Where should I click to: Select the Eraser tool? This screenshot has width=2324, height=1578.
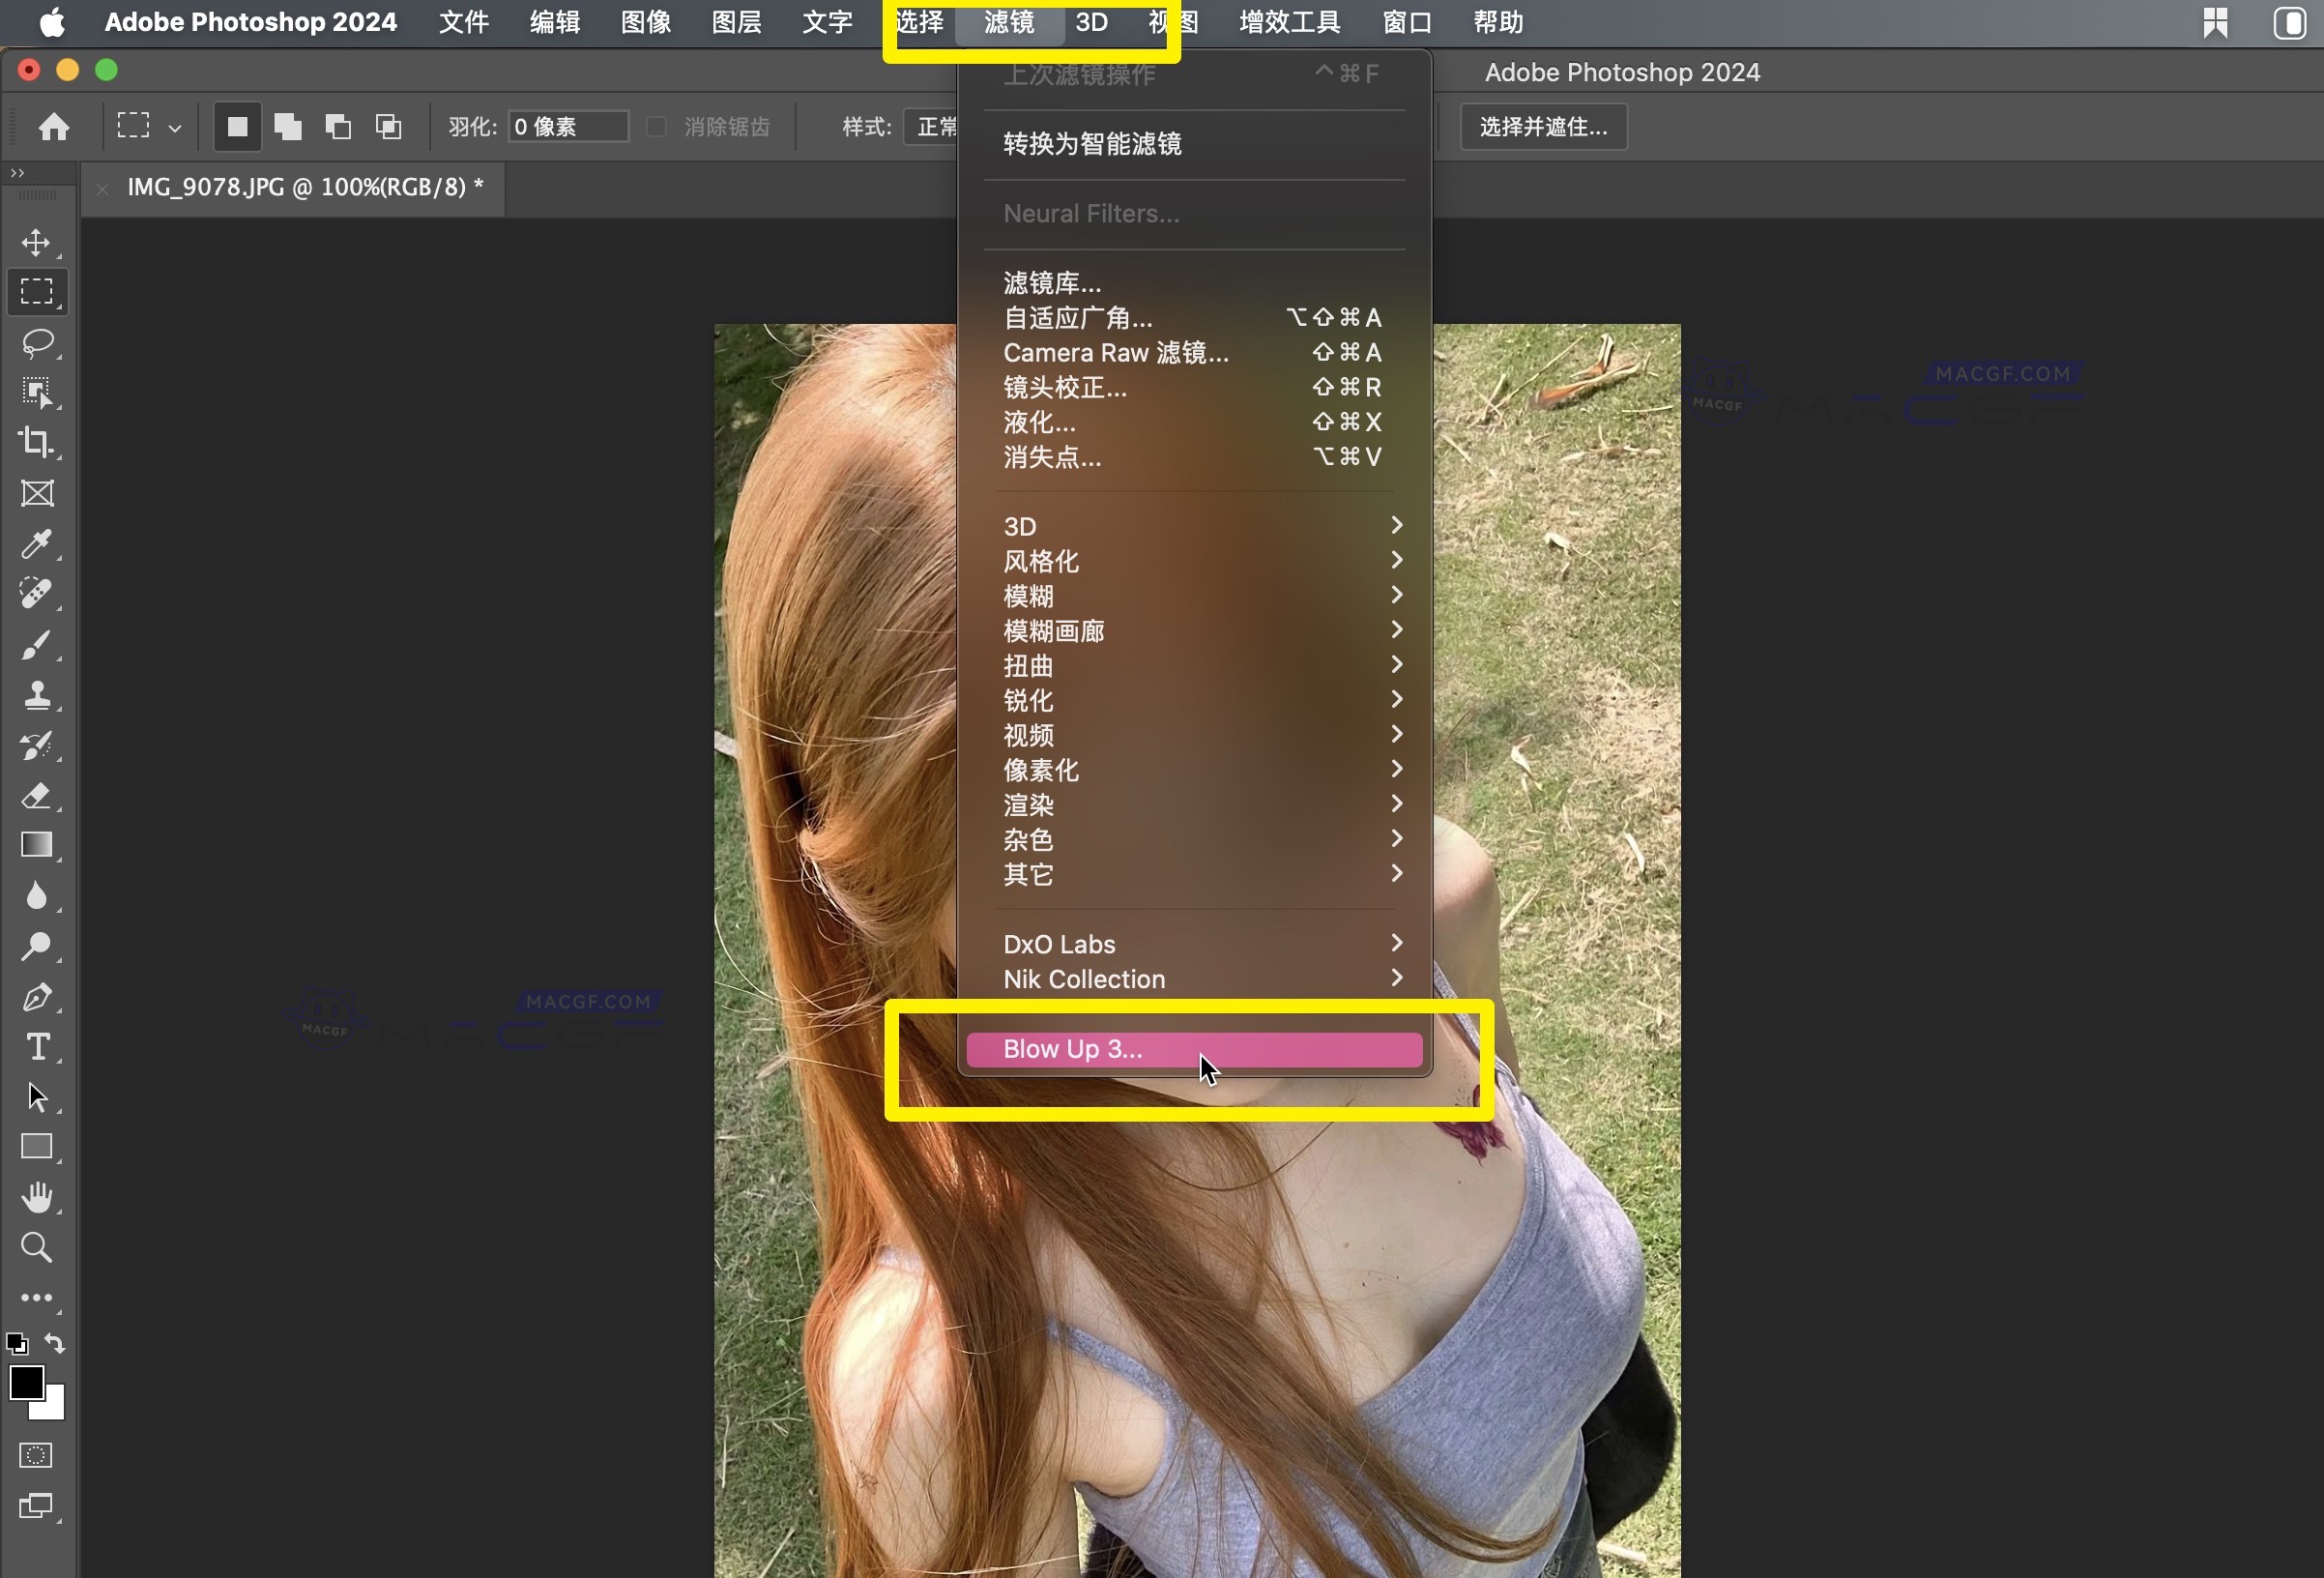(37, 795)
